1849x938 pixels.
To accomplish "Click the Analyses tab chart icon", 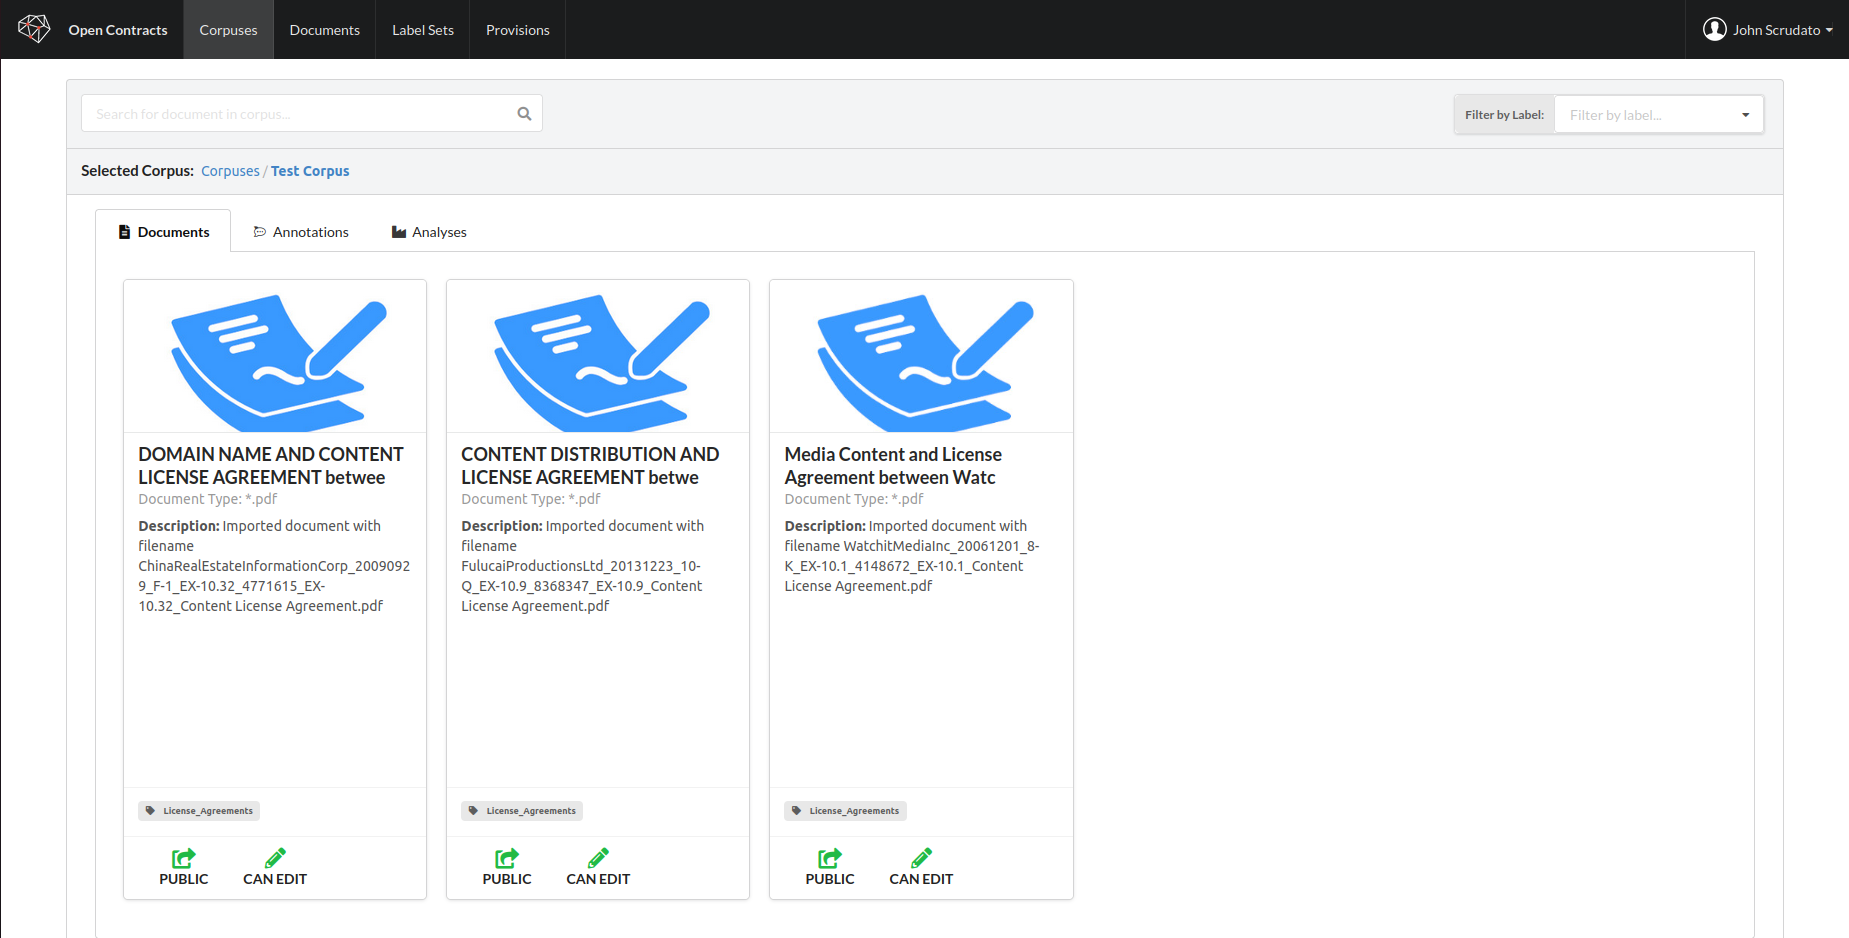I will pyautogui.click(x=399, y=232).
